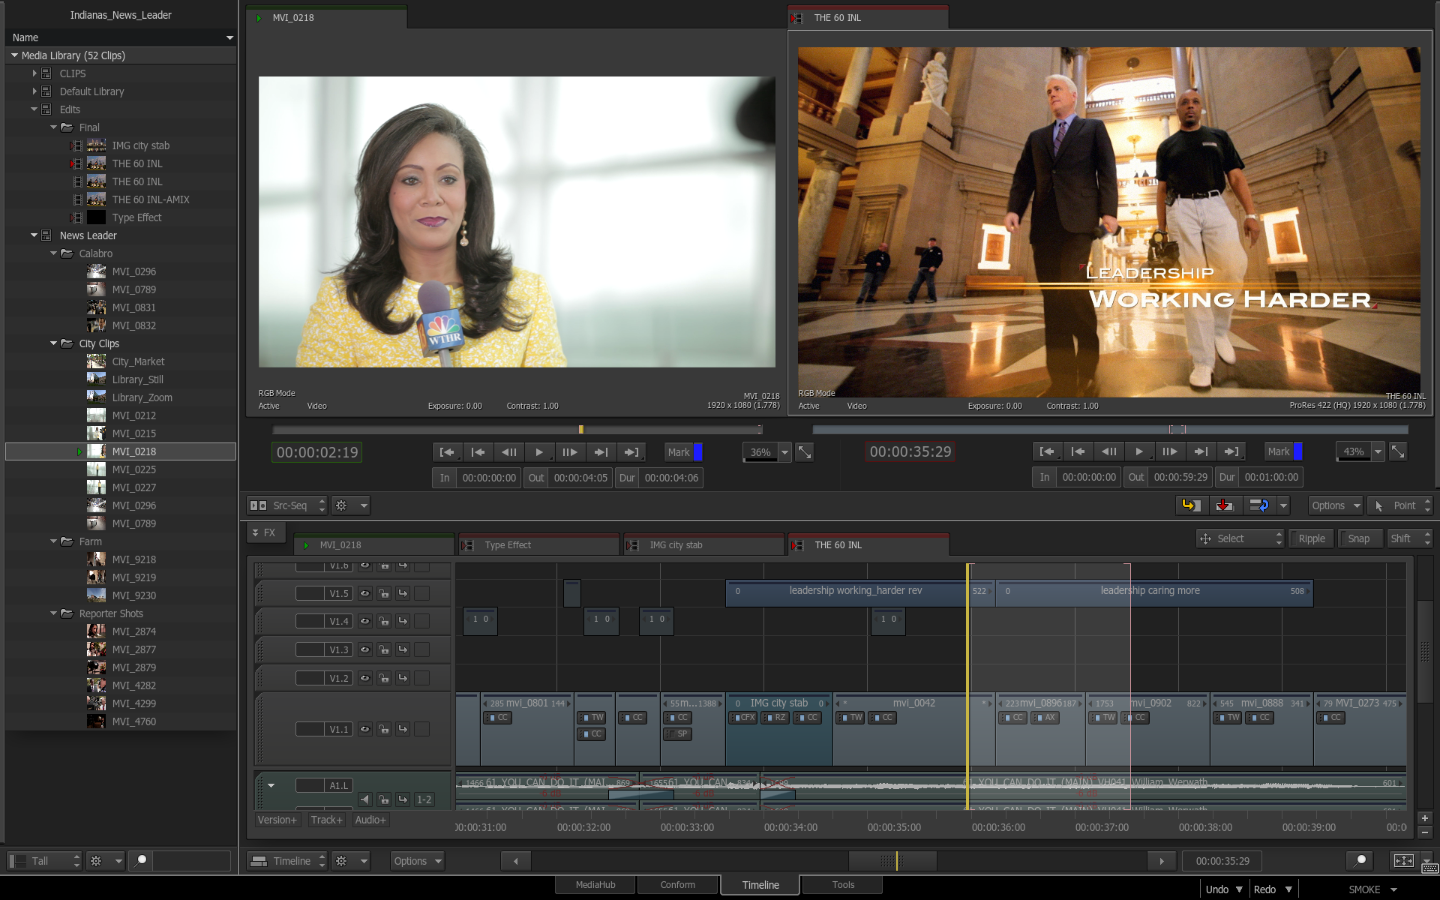
Task: Click the timeline fit-to-window icon
Action: (x=1404, y=861)
